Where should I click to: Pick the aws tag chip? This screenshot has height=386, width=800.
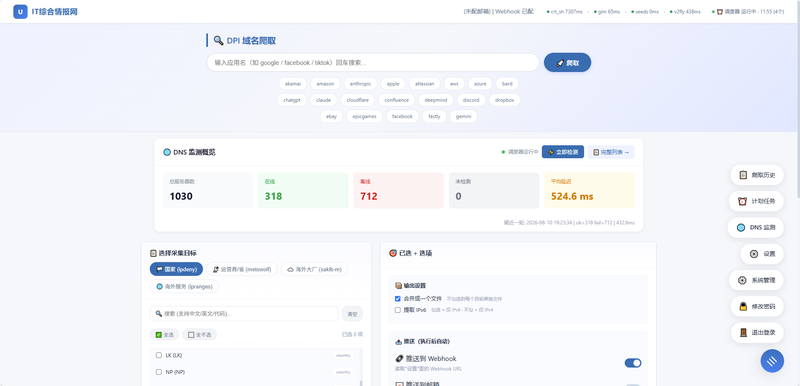pos(454,84)
